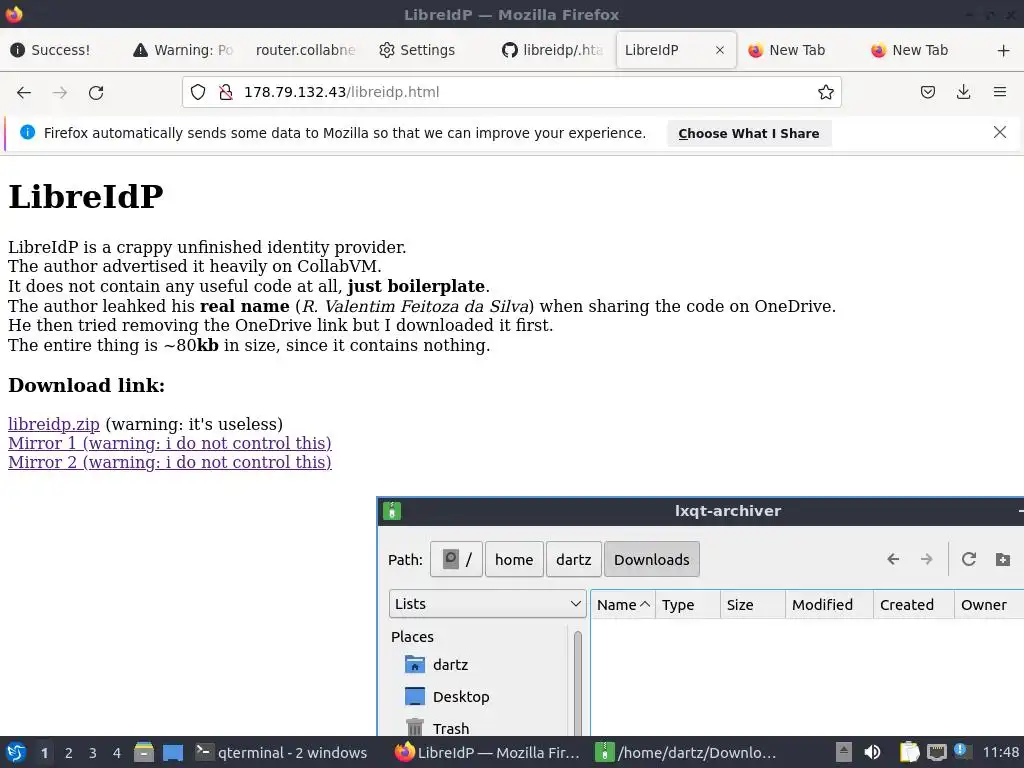Sort files by the Size column

click(753, 605)
